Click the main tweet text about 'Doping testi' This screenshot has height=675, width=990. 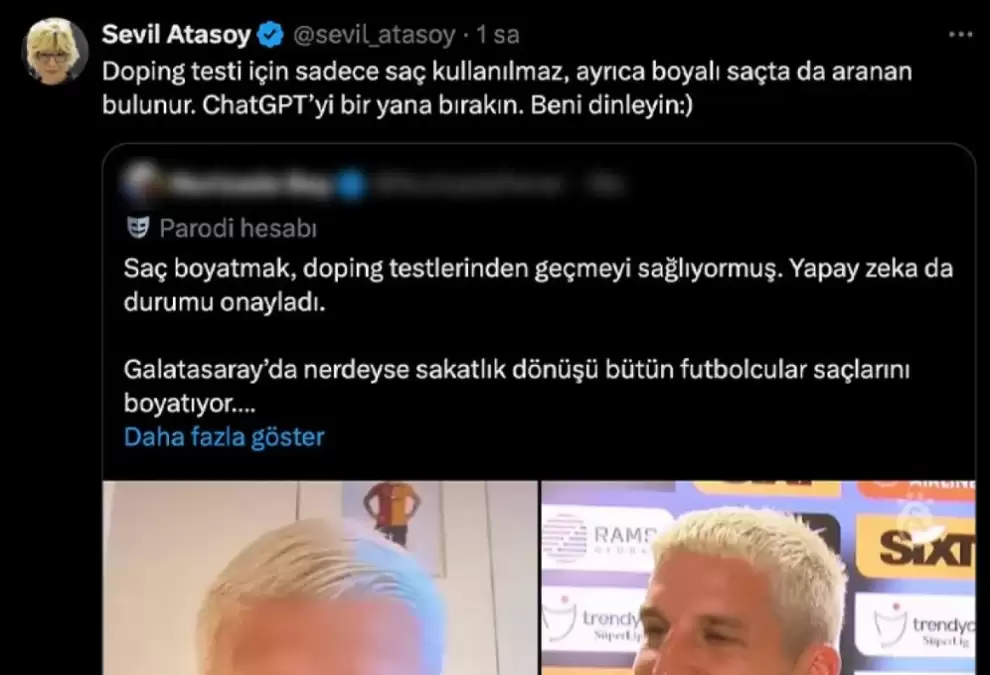click(x=507, y=88)
